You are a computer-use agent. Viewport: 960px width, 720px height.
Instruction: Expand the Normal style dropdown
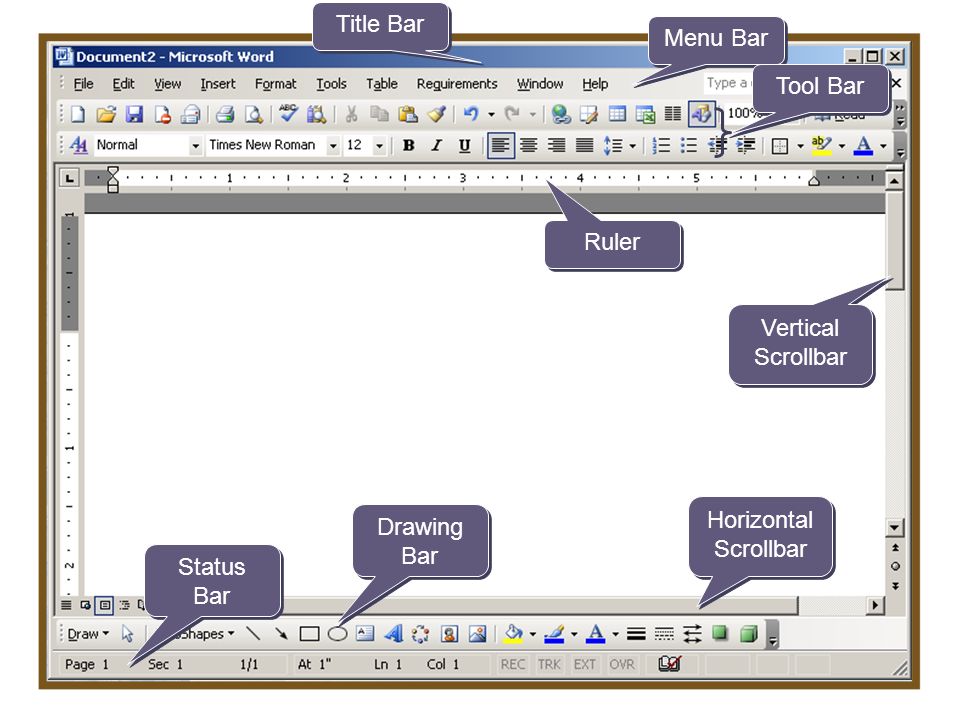[195, 146]
